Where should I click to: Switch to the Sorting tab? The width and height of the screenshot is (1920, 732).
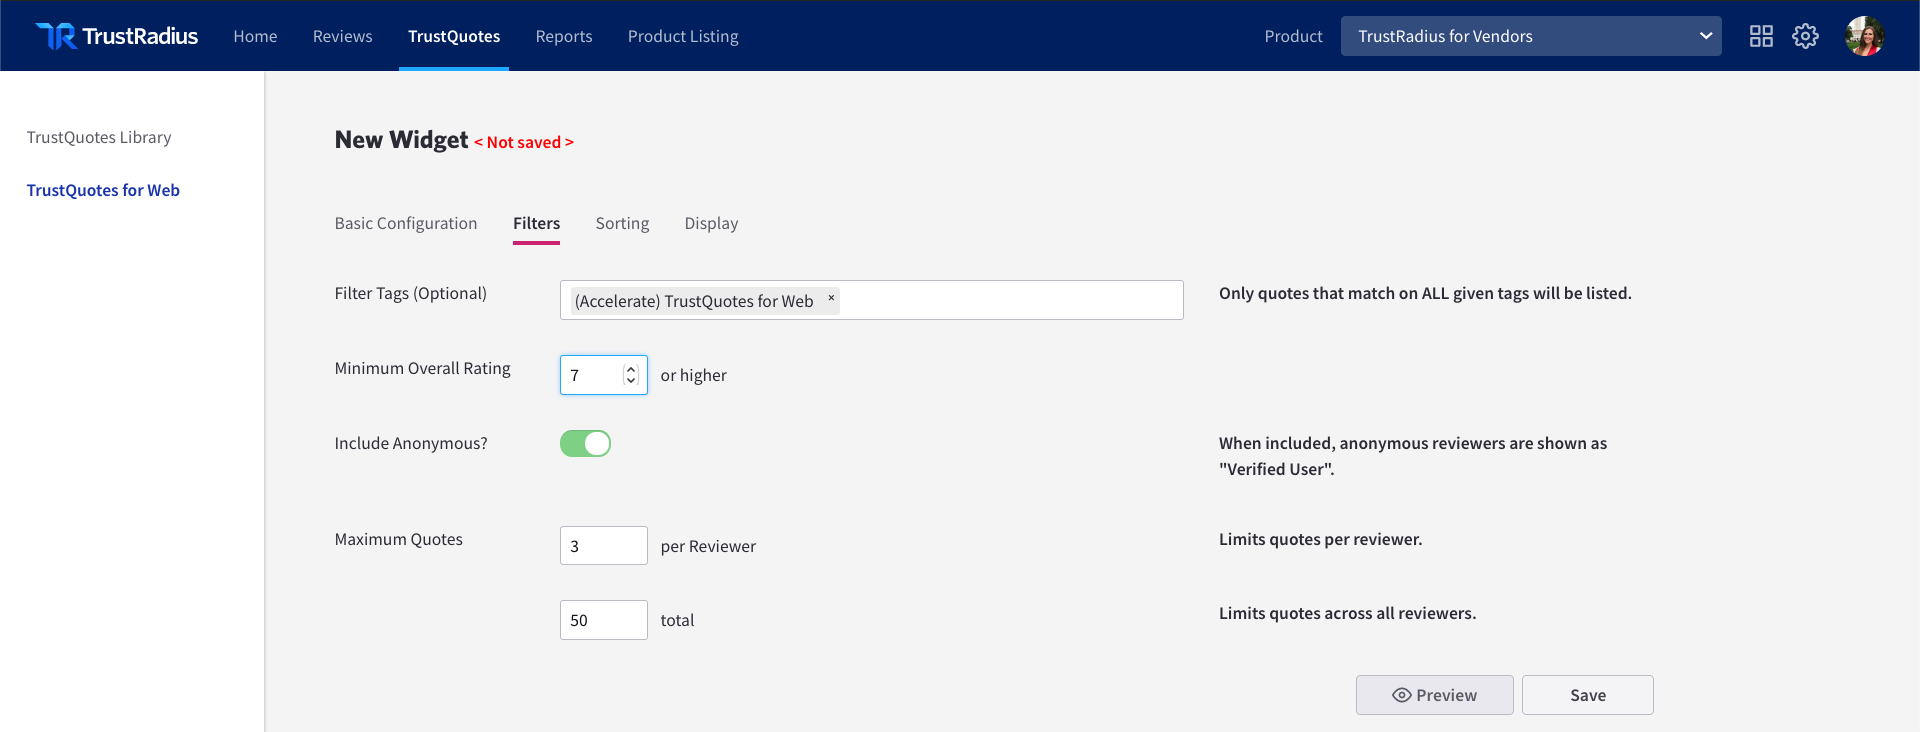[x=622, y=223]
